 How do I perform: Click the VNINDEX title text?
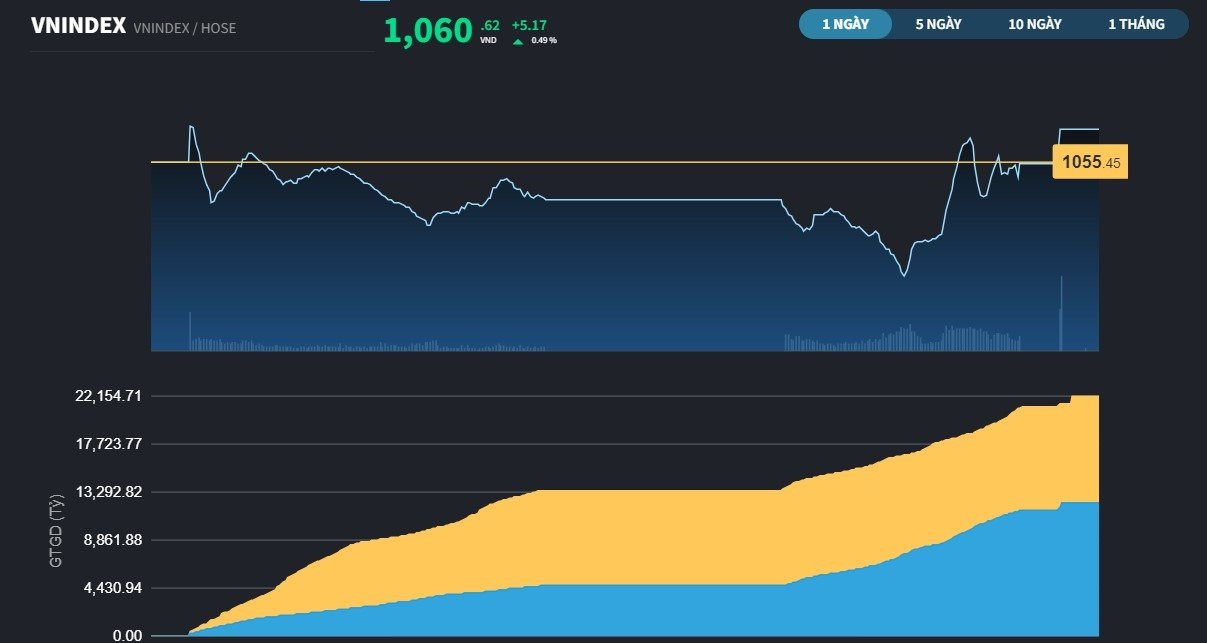point(78,27)
